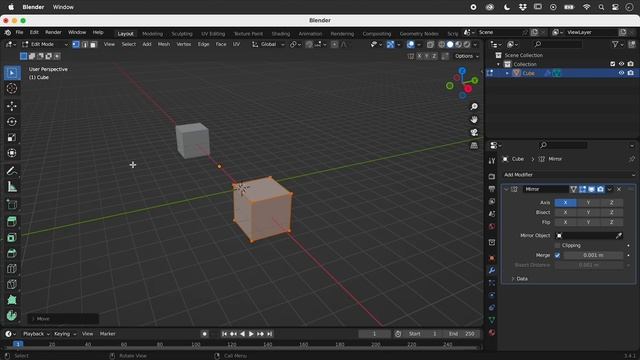
Task: Select the Poly Build tool
Action: coord(12,300)
